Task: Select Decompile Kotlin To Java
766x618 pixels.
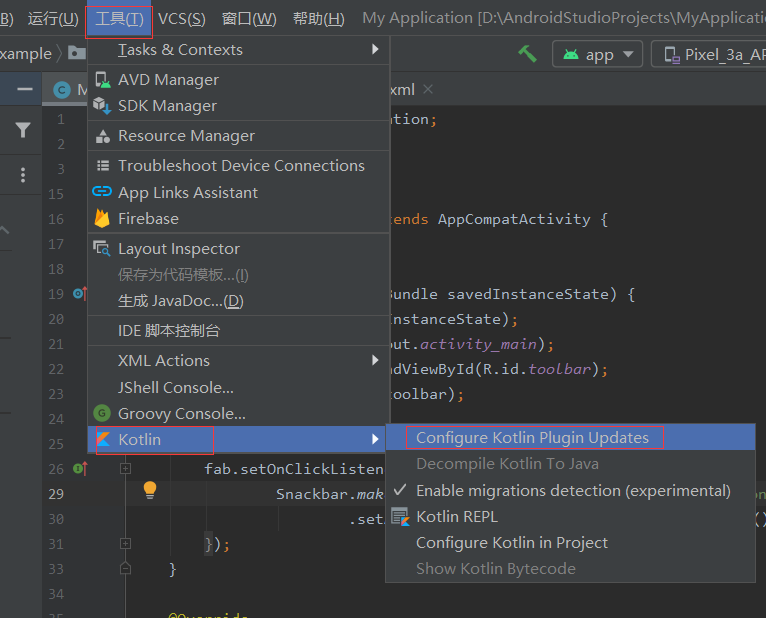Action: (x=570, y=464)
